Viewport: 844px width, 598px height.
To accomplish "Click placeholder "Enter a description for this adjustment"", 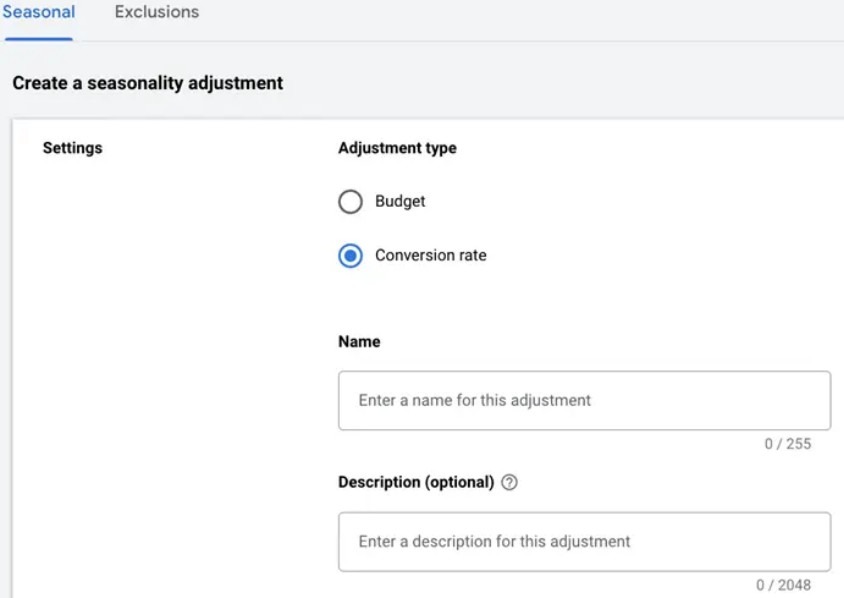I will click(x=494, y=541).
